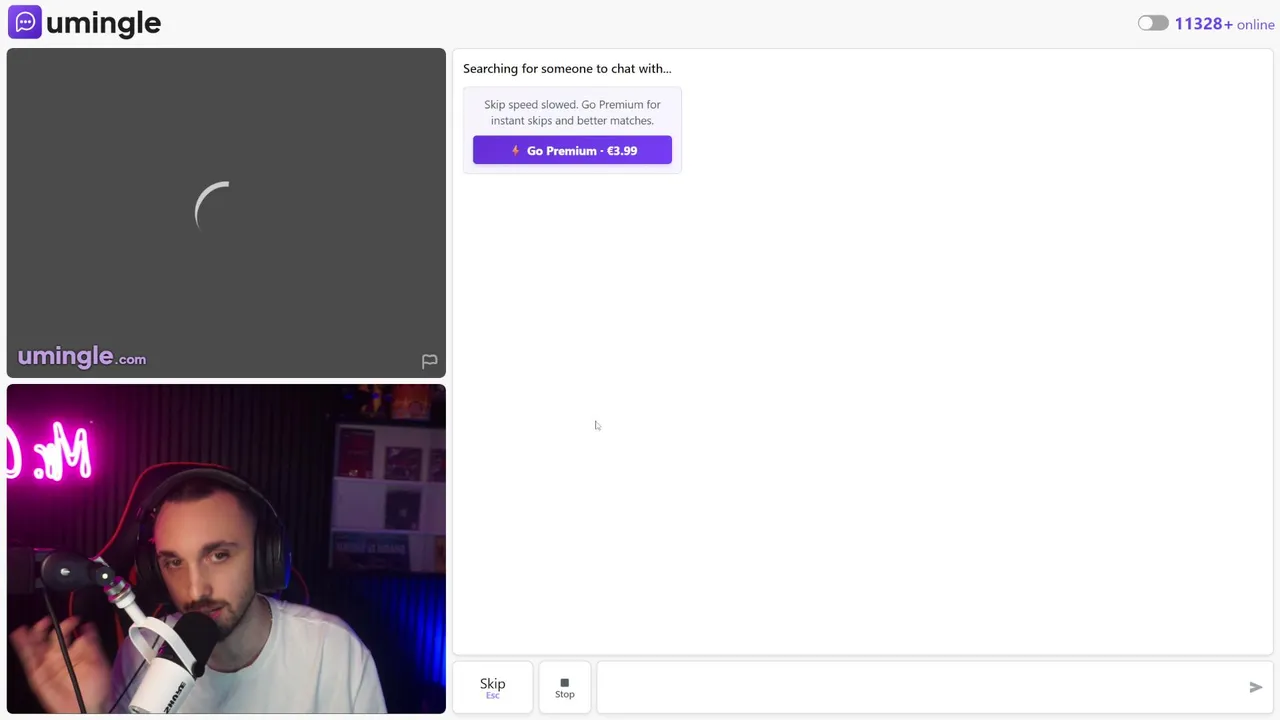Click the "Skip speed slowed" premium notice text
The image size is (1280, 720).
[572, 112]
